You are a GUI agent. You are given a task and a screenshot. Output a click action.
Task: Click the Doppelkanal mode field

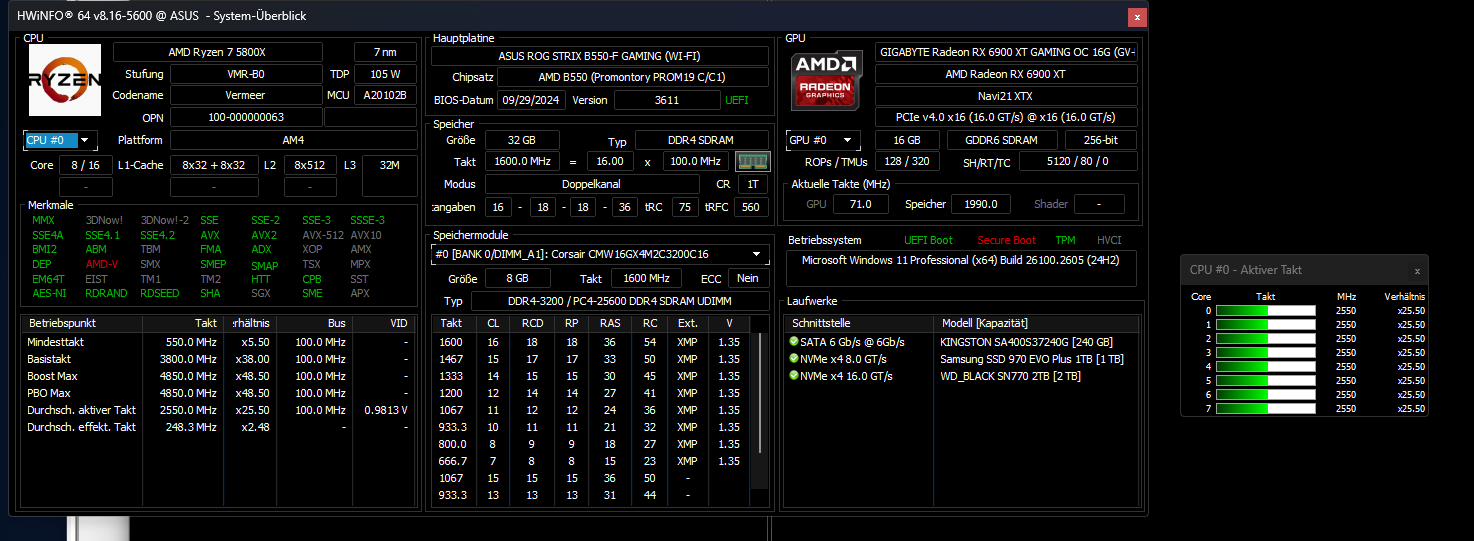[x=592, y=185]
